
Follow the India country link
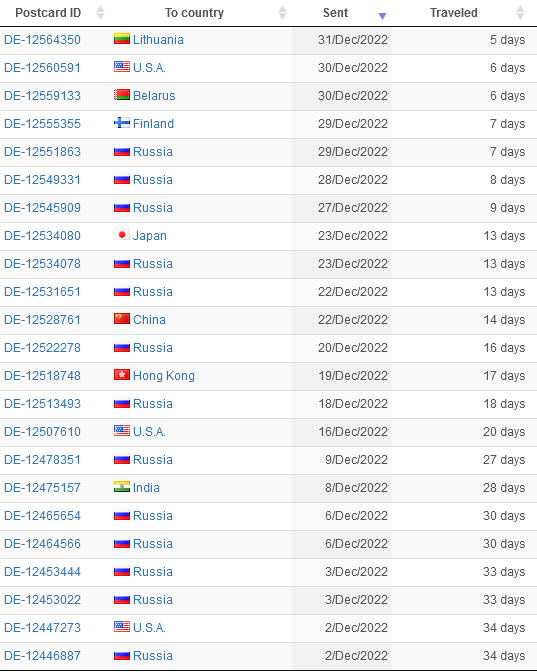coord(146,488)
